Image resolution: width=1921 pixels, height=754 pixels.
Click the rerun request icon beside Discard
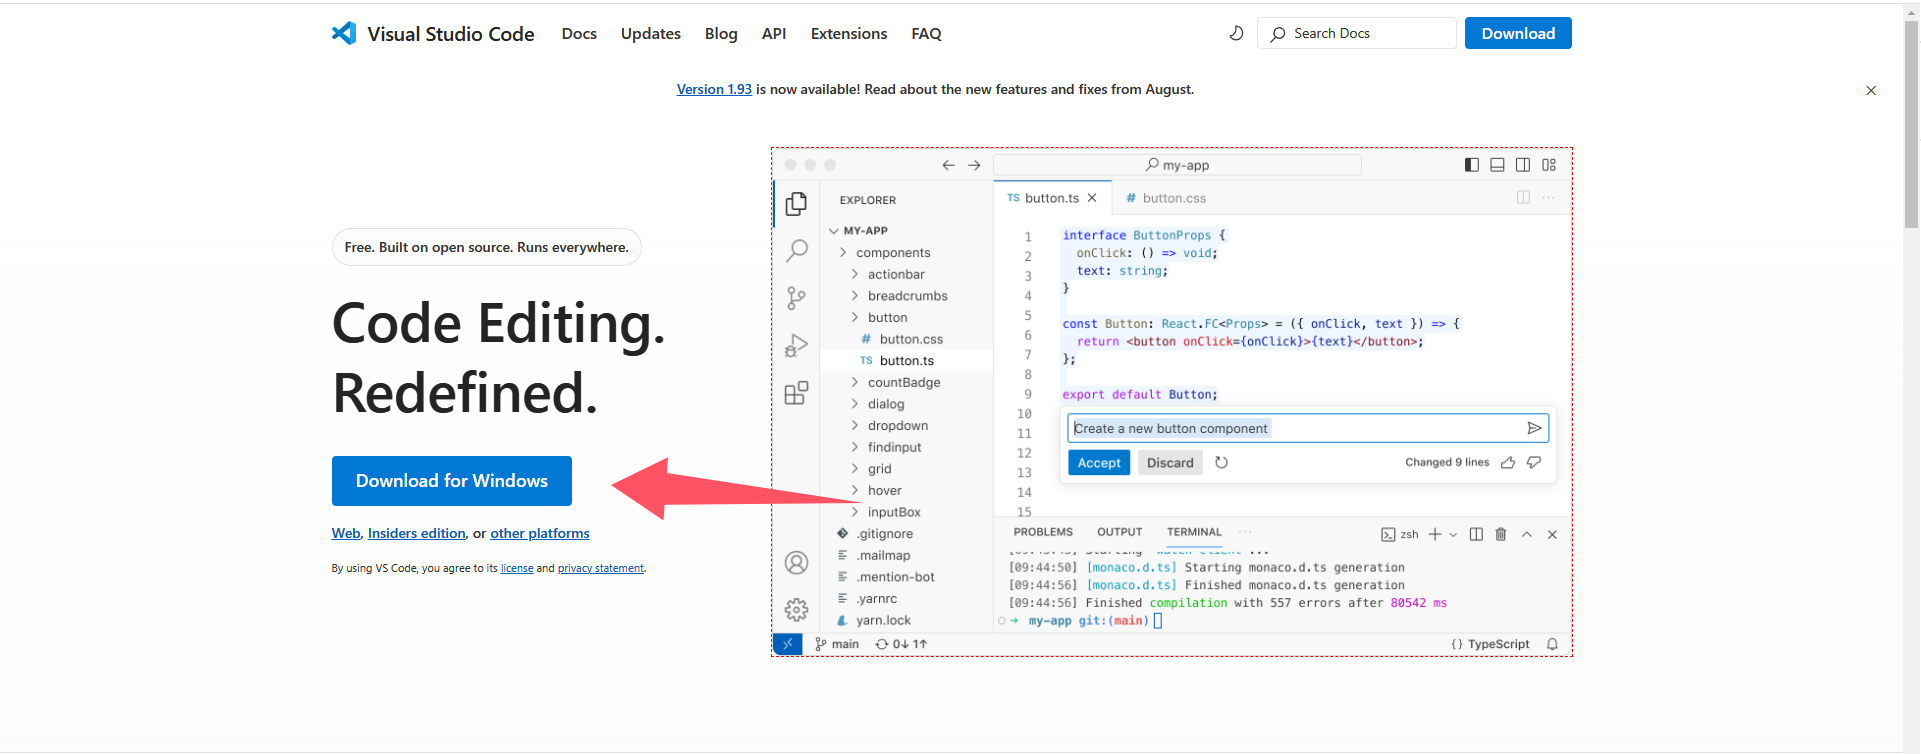pyautogui.click(x=1221, y=462)
